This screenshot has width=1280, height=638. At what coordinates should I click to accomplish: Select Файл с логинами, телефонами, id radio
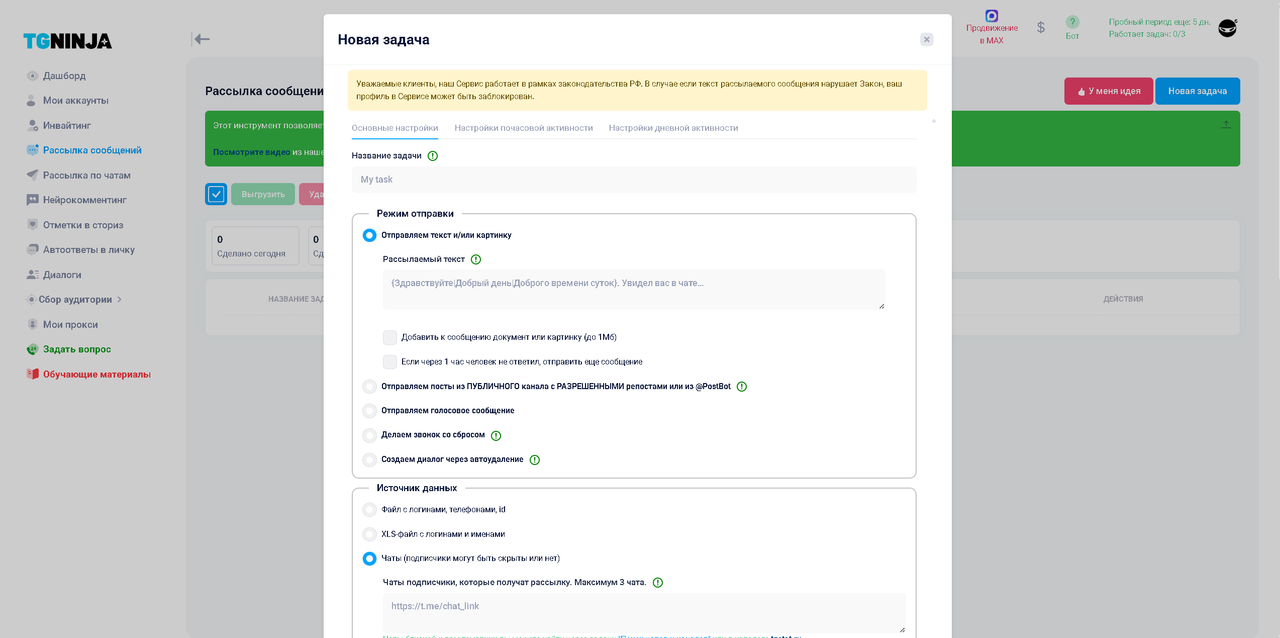[x=369, y=509]
